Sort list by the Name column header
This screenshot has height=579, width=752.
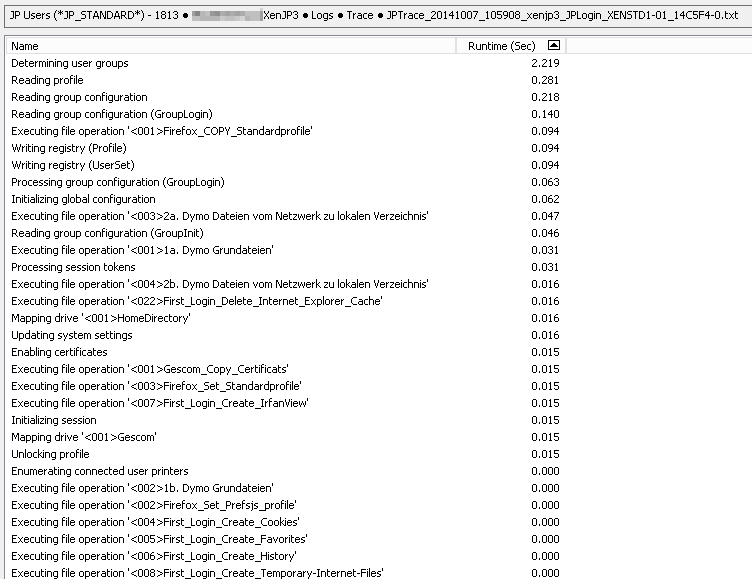click(25, 46)
